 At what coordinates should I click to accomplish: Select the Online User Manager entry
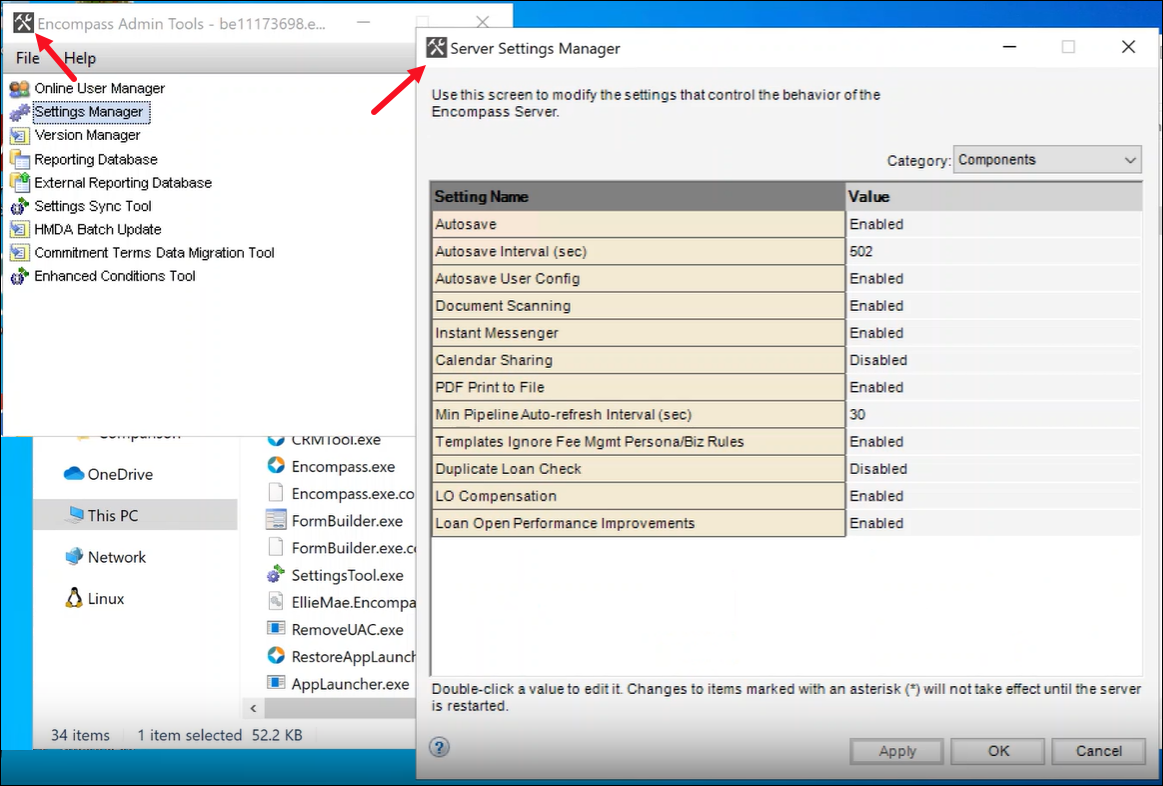pos(99,88)
